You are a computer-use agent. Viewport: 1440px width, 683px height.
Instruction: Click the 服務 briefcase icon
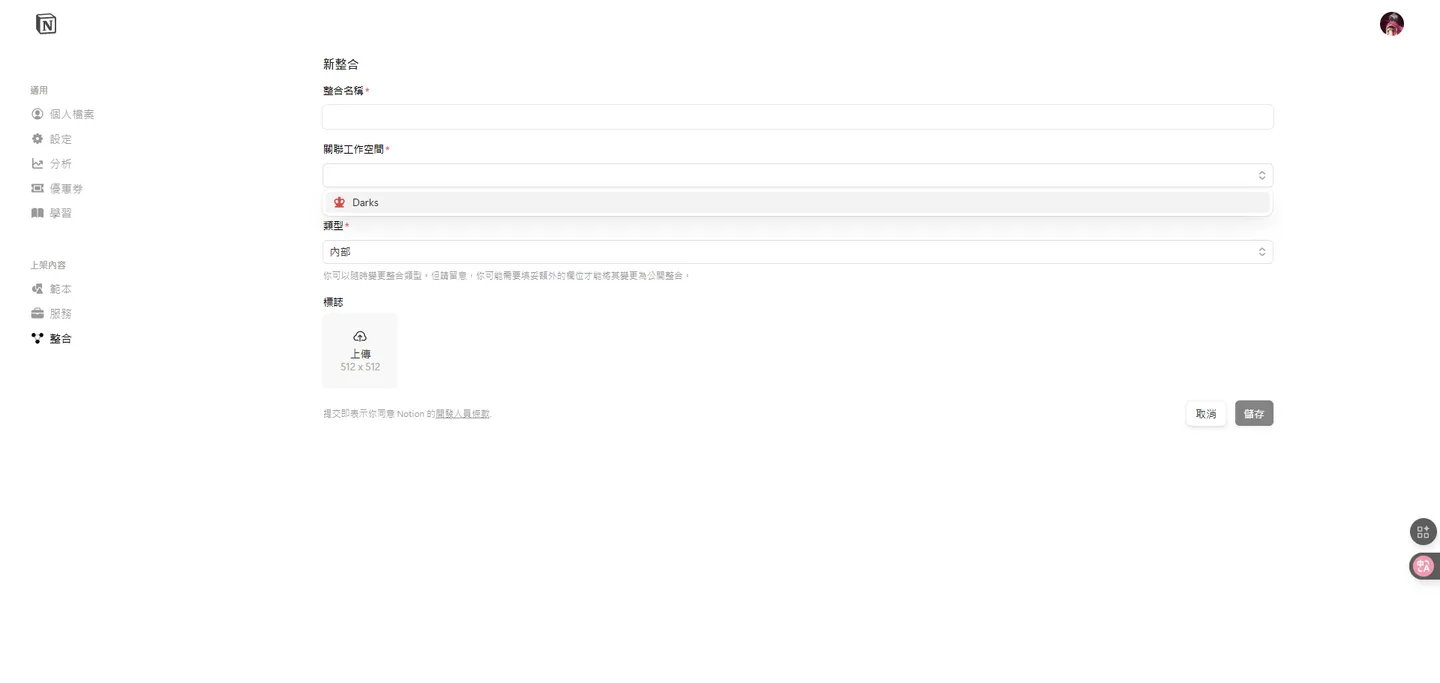(38, 313)
